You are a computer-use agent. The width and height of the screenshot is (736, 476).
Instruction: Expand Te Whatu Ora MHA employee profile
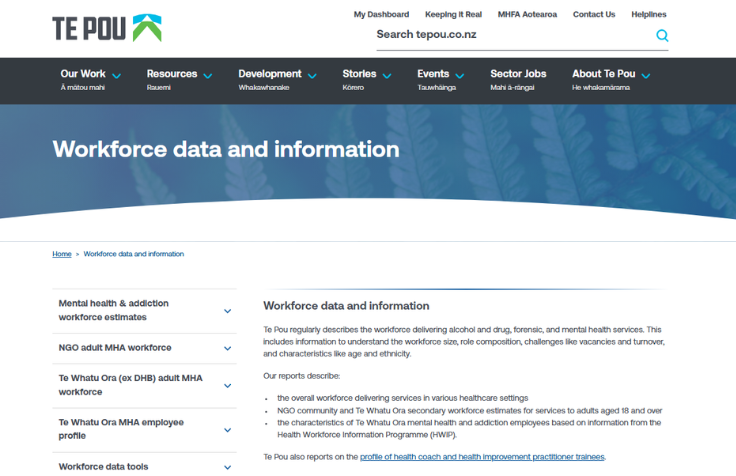point(229,429)
